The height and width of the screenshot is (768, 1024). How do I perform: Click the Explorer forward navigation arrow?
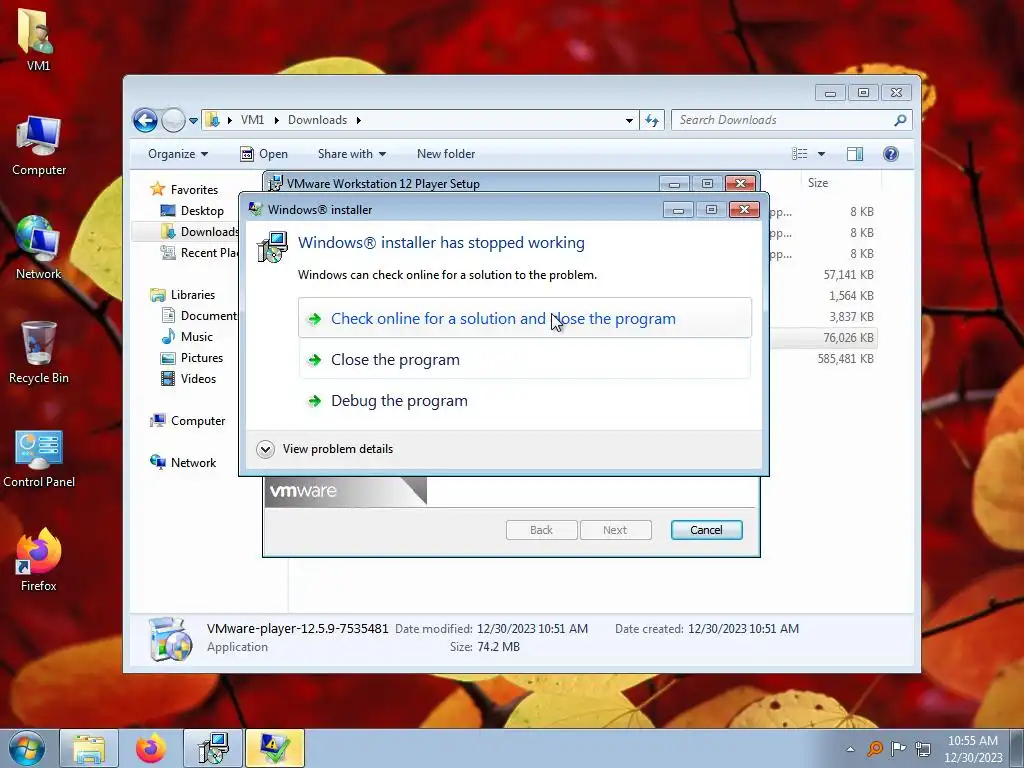click(x=173, y=120)
